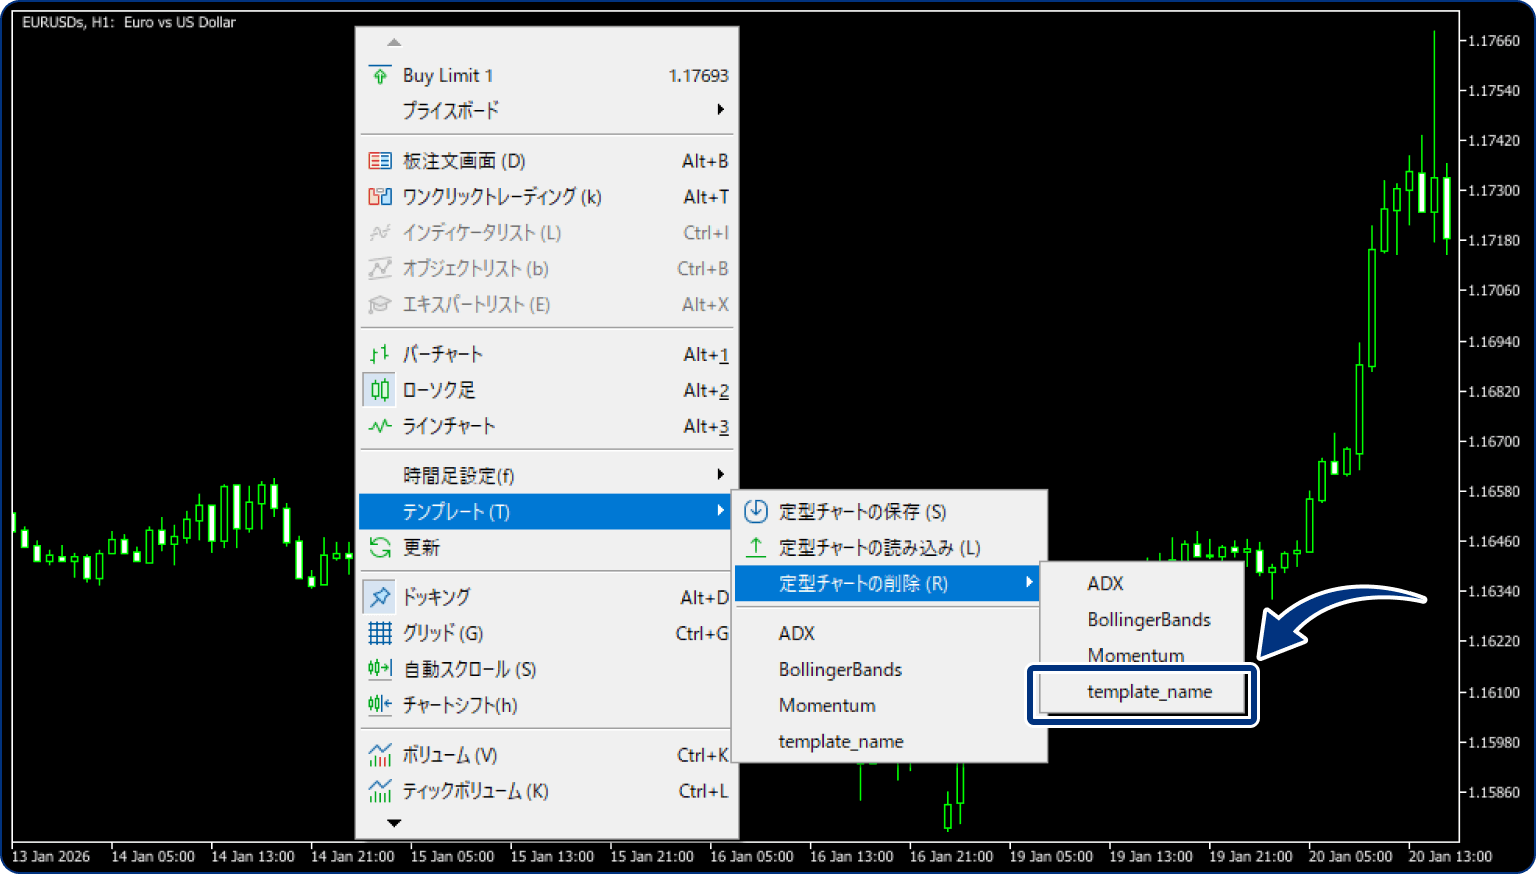Select the line chart icon
Viewport: 1536px width, 874px height.
[380, 426]
